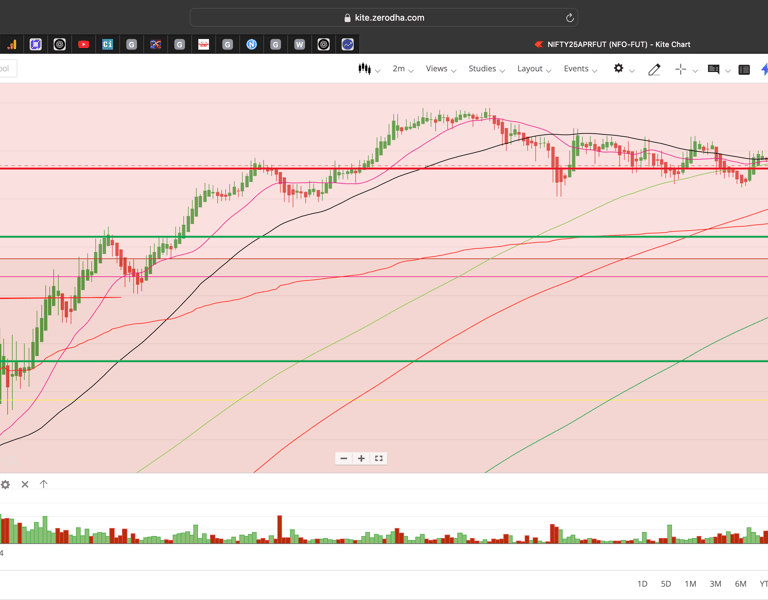Switch to the red-white calendar pinned tab
The image size is (768, 600).
(203, 45)
